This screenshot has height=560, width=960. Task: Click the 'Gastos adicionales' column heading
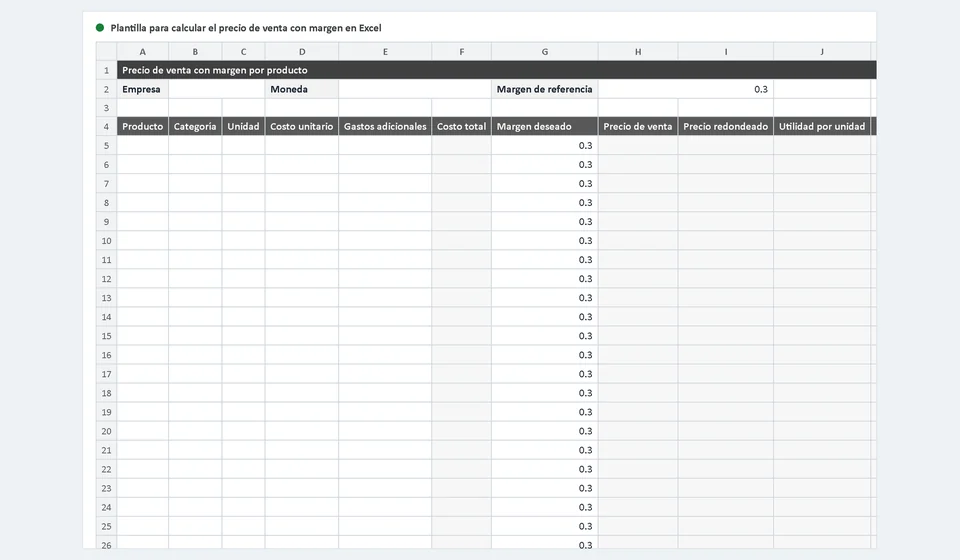[x=385, y=127]
